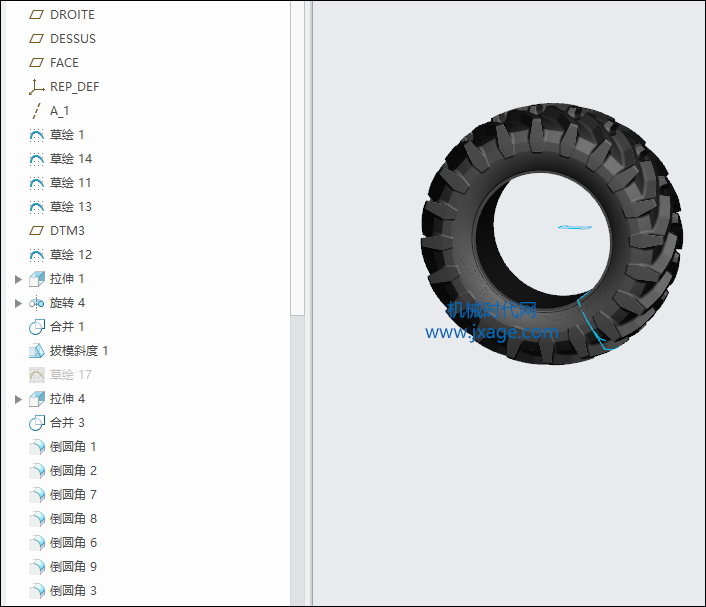Select the 倒圆角 1 label
This screenshot has width=706, height=607.
[x=72, y=447]
